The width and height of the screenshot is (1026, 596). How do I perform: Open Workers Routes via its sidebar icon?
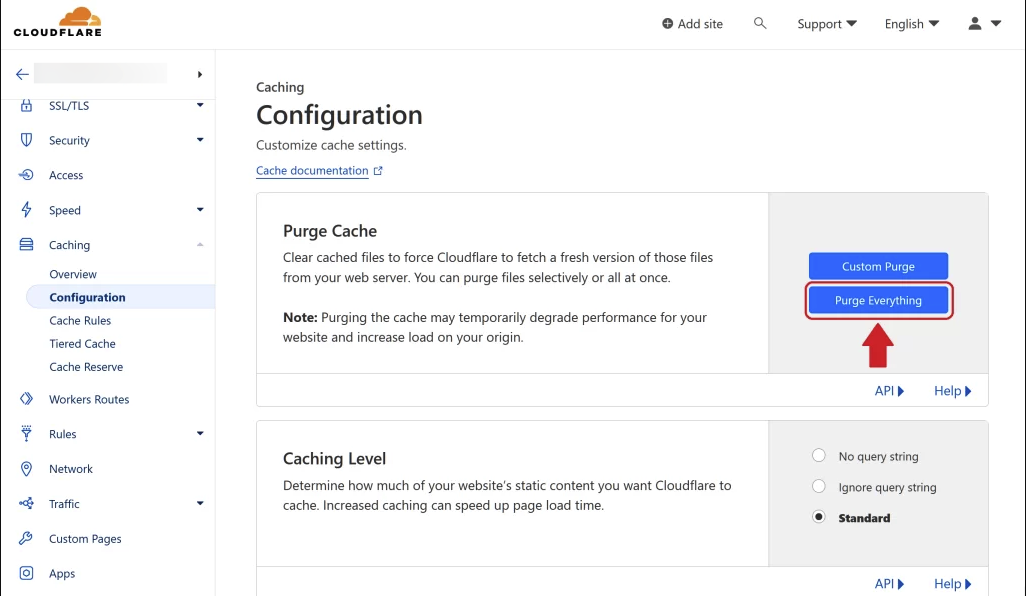[27, 399]
